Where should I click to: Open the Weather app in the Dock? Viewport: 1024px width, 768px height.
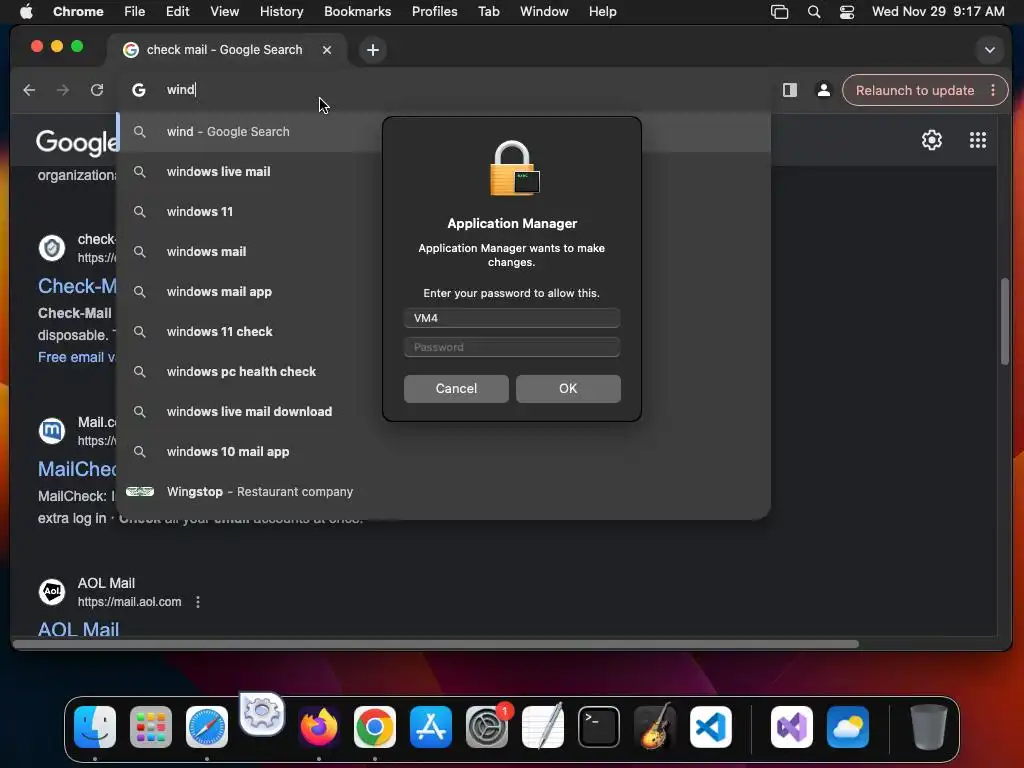pyautogui.click(x=848, y=727)
